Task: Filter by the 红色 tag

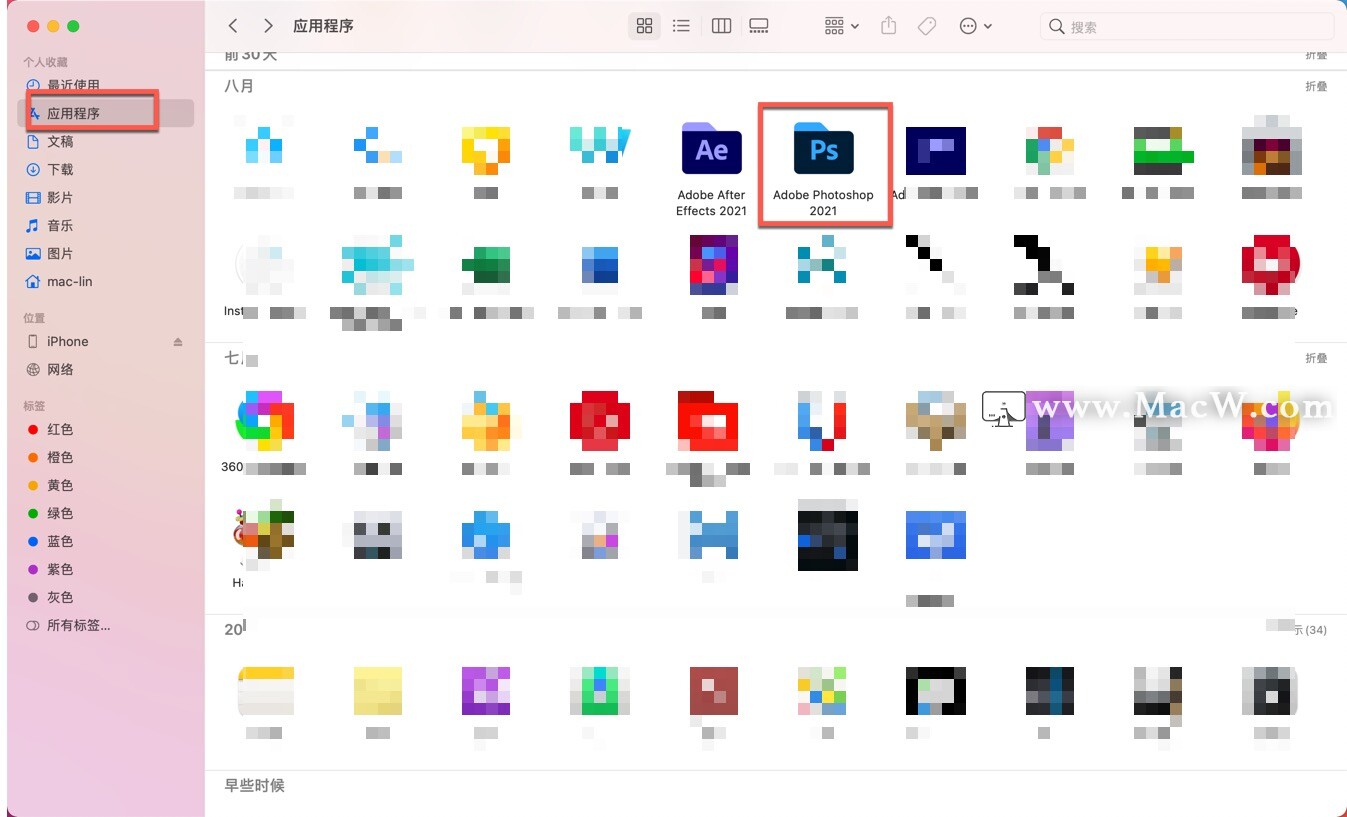Action: click(60, 430)
